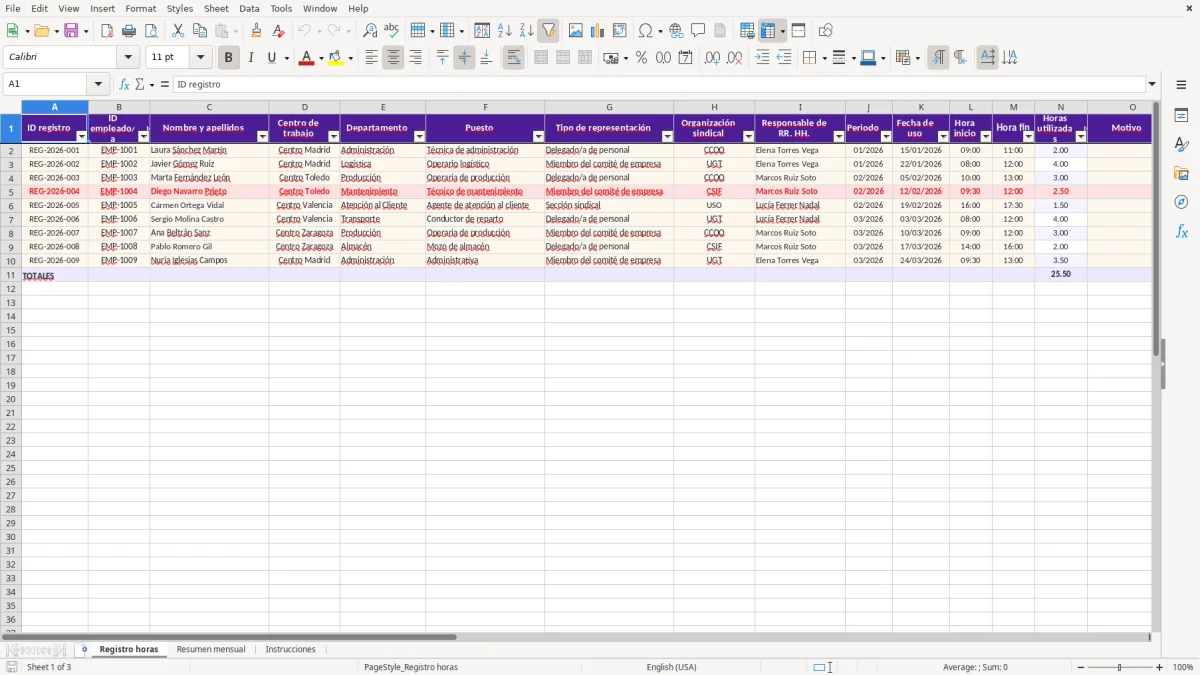Insert a hyperlink
The image size is (1200, 675).
pyautogui.click(x=676, y=31)
